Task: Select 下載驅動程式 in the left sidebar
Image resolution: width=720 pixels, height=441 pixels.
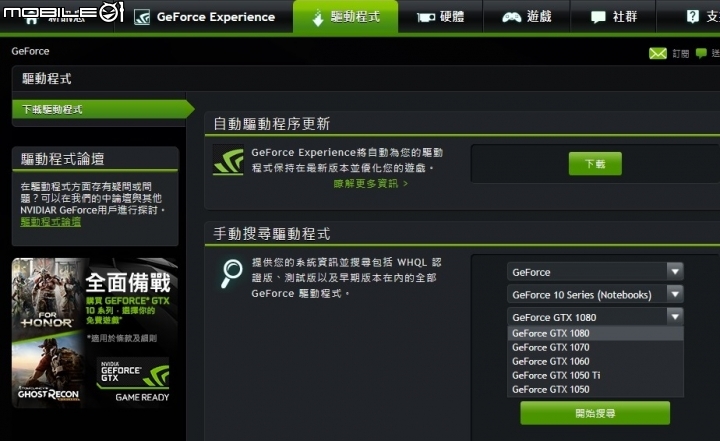Action: pos(101,109)
